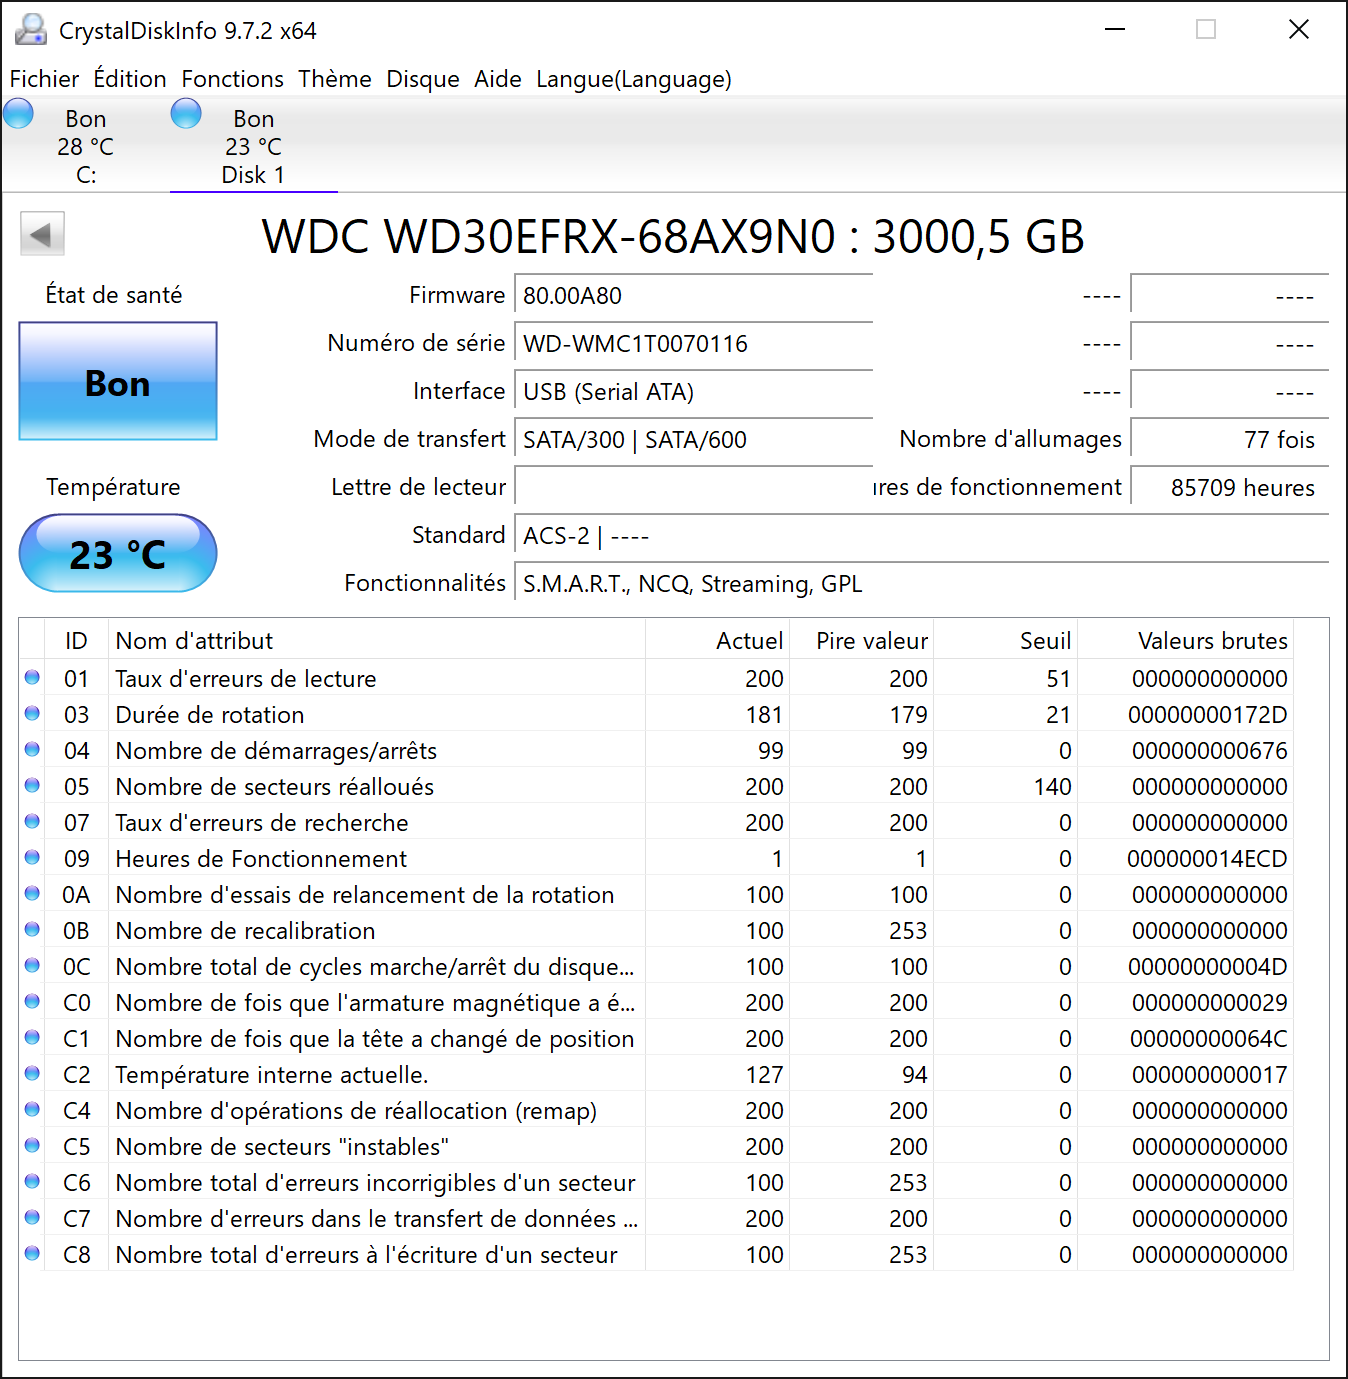The height and width of the screenshot is (1379, 1348).
Task: Select the C: drive tab
Action: pyautogui.click(x=86, y=146)
